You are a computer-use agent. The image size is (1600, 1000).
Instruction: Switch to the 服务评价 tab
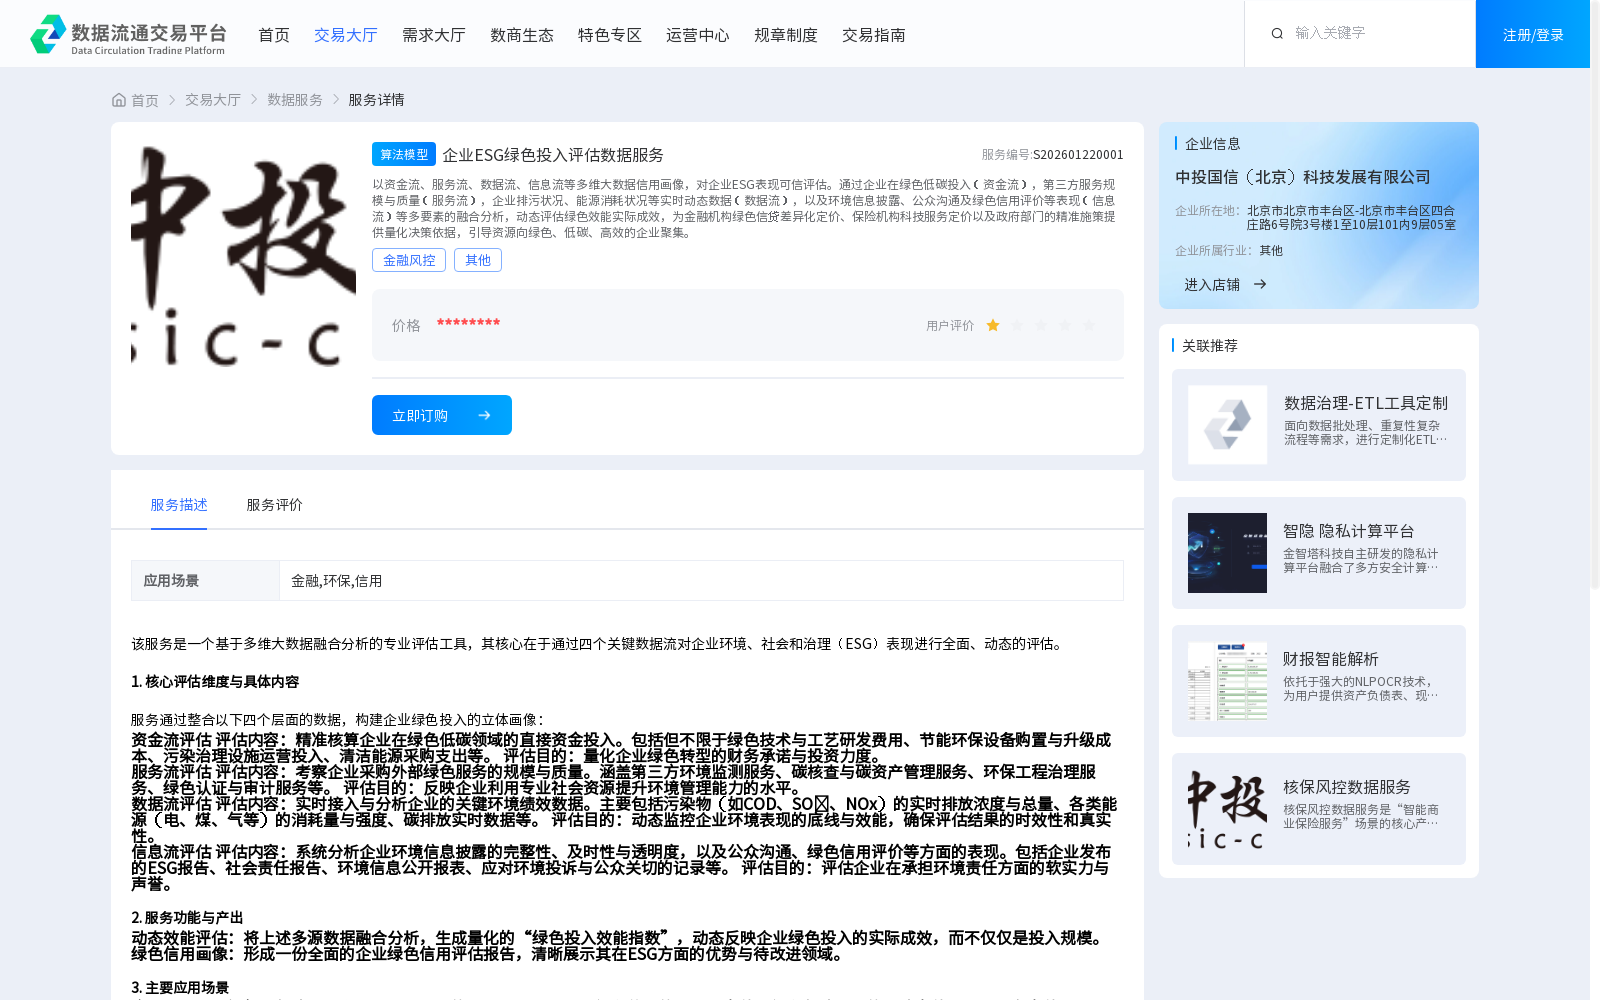point(275,505)
